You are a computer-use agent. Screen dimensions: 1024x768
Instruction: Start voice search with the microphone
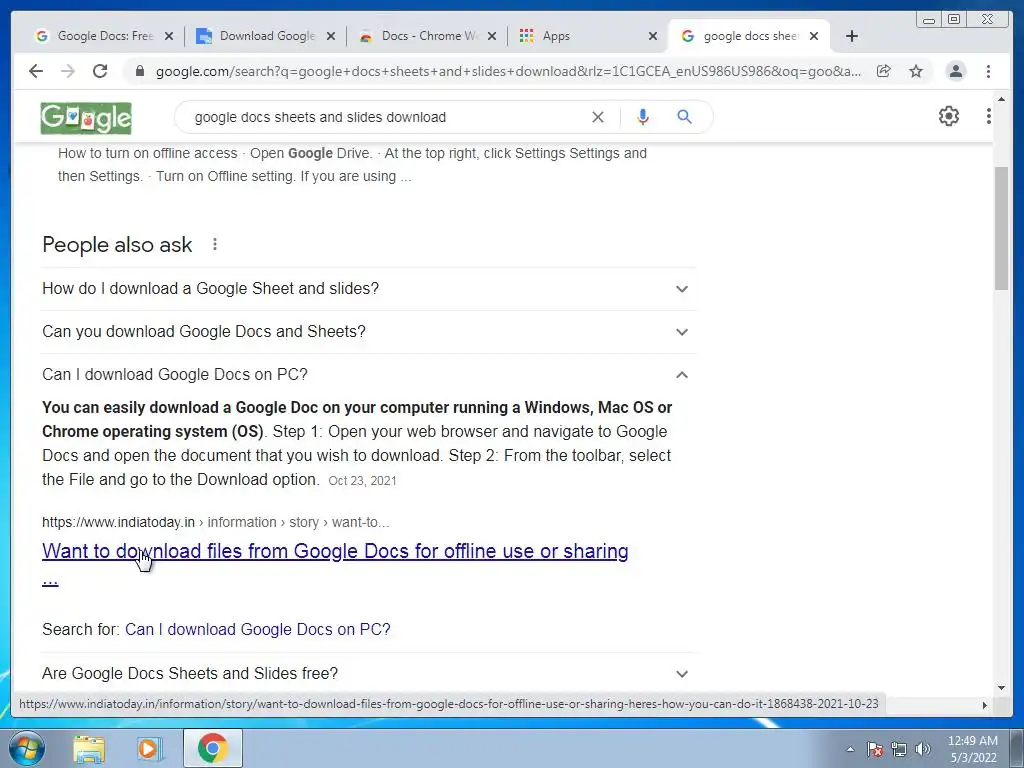pos(643,117)
